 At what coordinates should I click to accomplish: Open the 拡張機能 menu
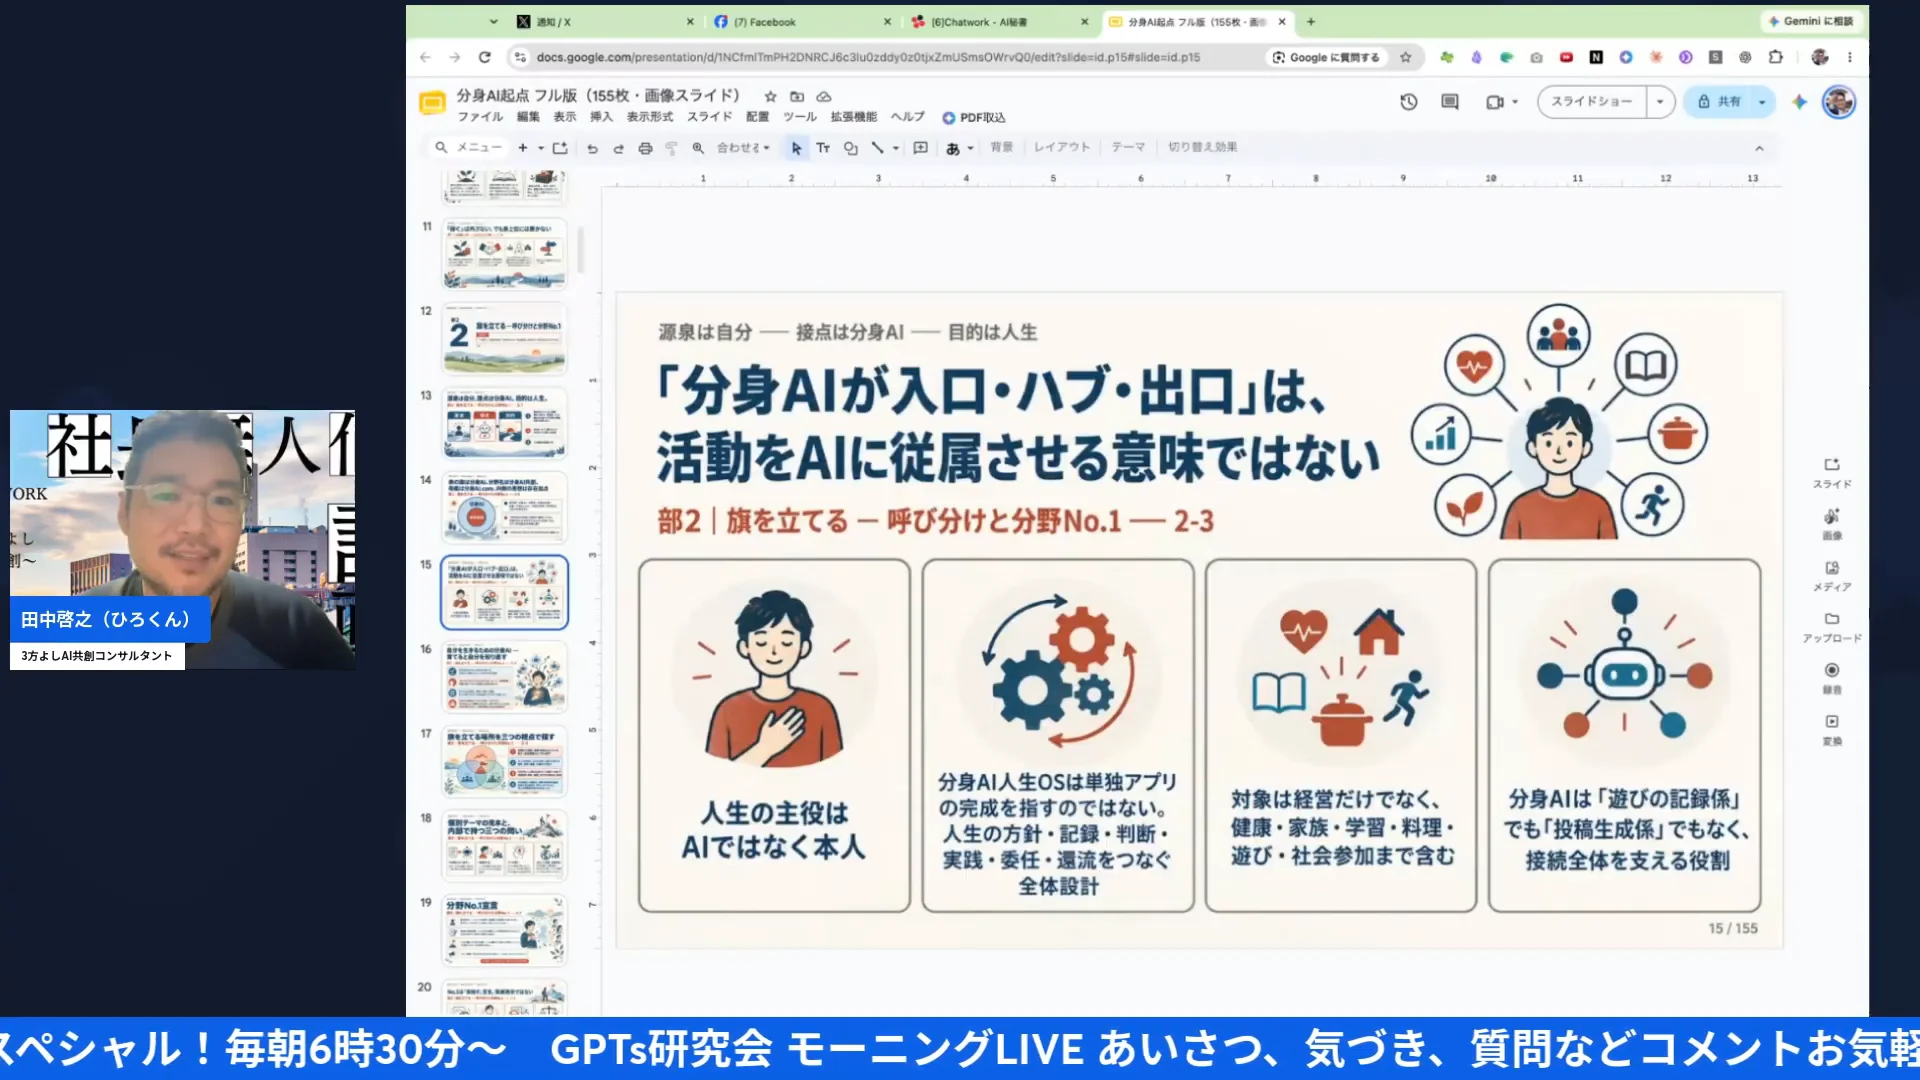tap(853, 117)
